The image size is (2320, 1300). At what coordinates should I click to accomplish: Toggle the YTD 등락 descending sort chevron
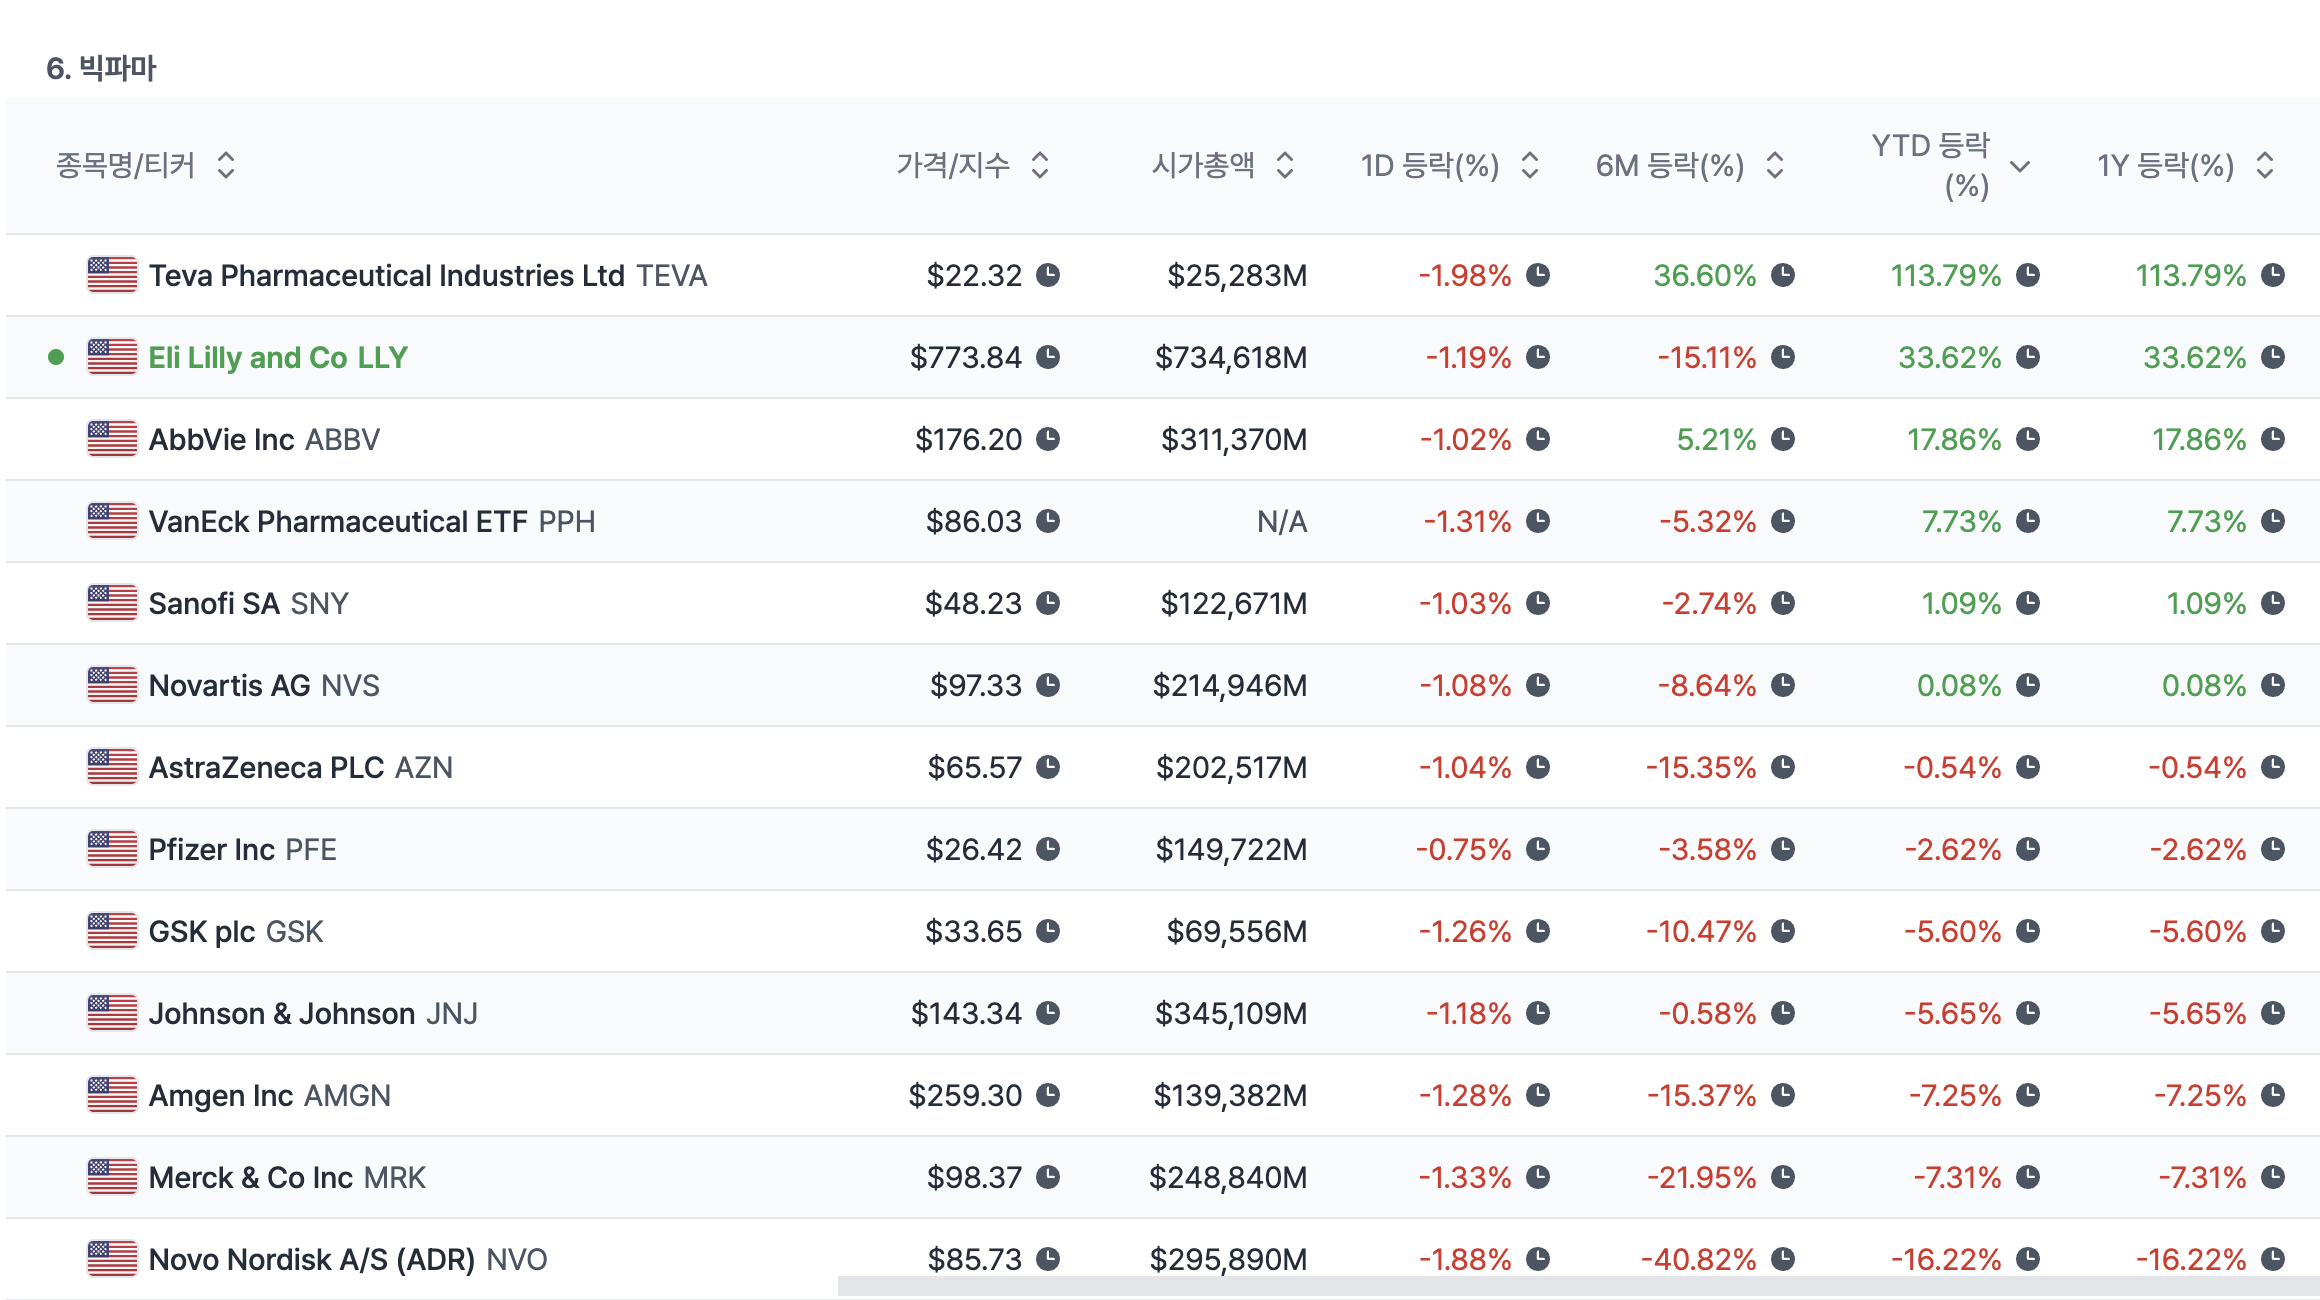(2020, 166)
